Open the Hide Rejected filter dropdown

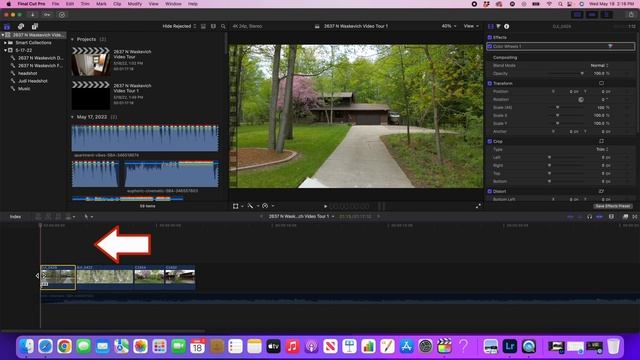click(179, 26)
